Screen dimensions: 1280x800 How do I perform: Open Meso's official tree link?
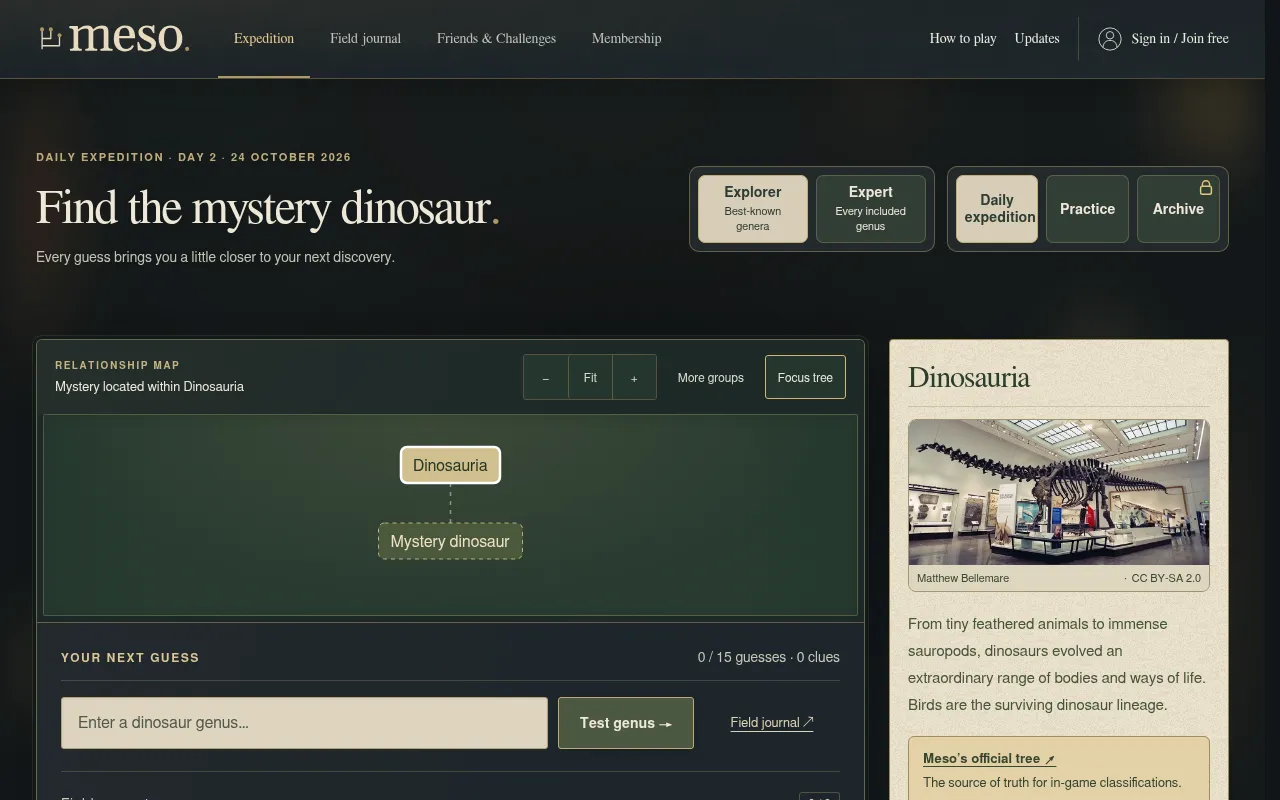coord(989,759)
